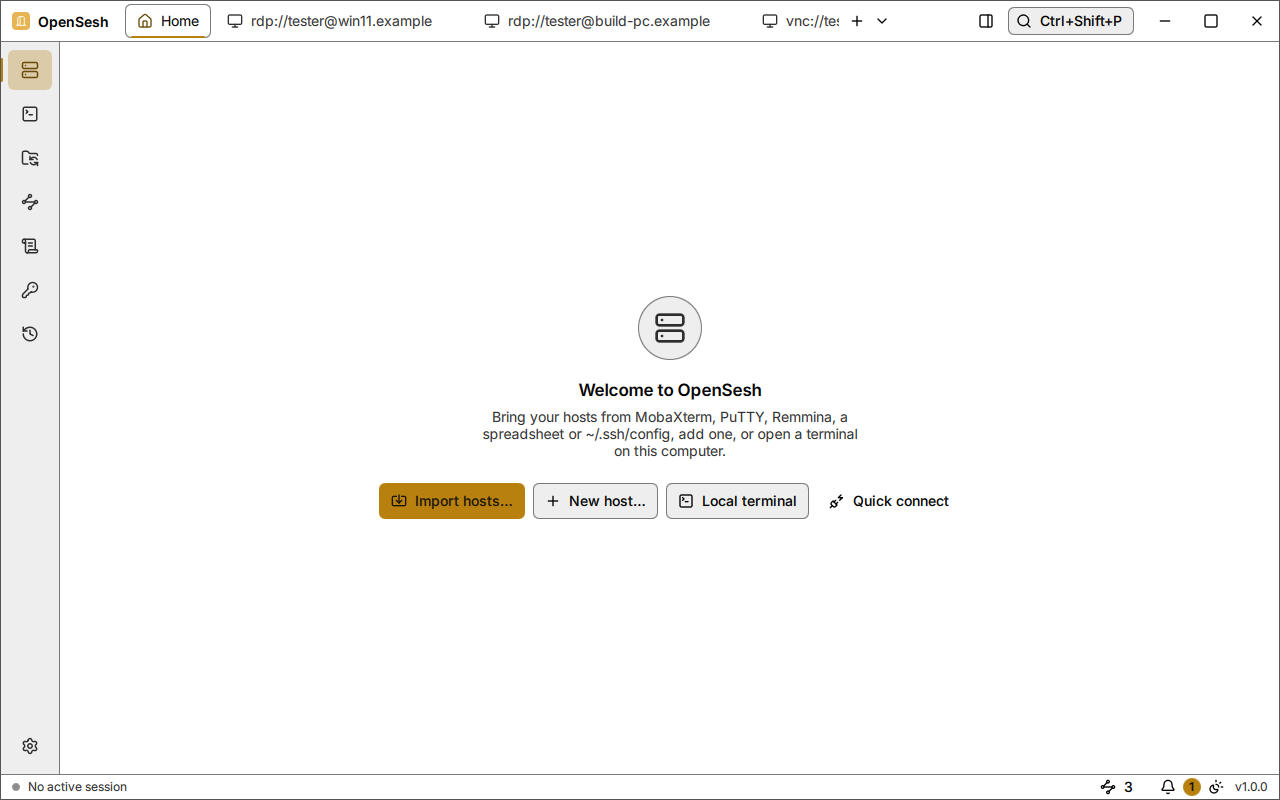Click Import hosts... button
The width and height of the screenshot is (1280, 800).
(x=452, y=501)
